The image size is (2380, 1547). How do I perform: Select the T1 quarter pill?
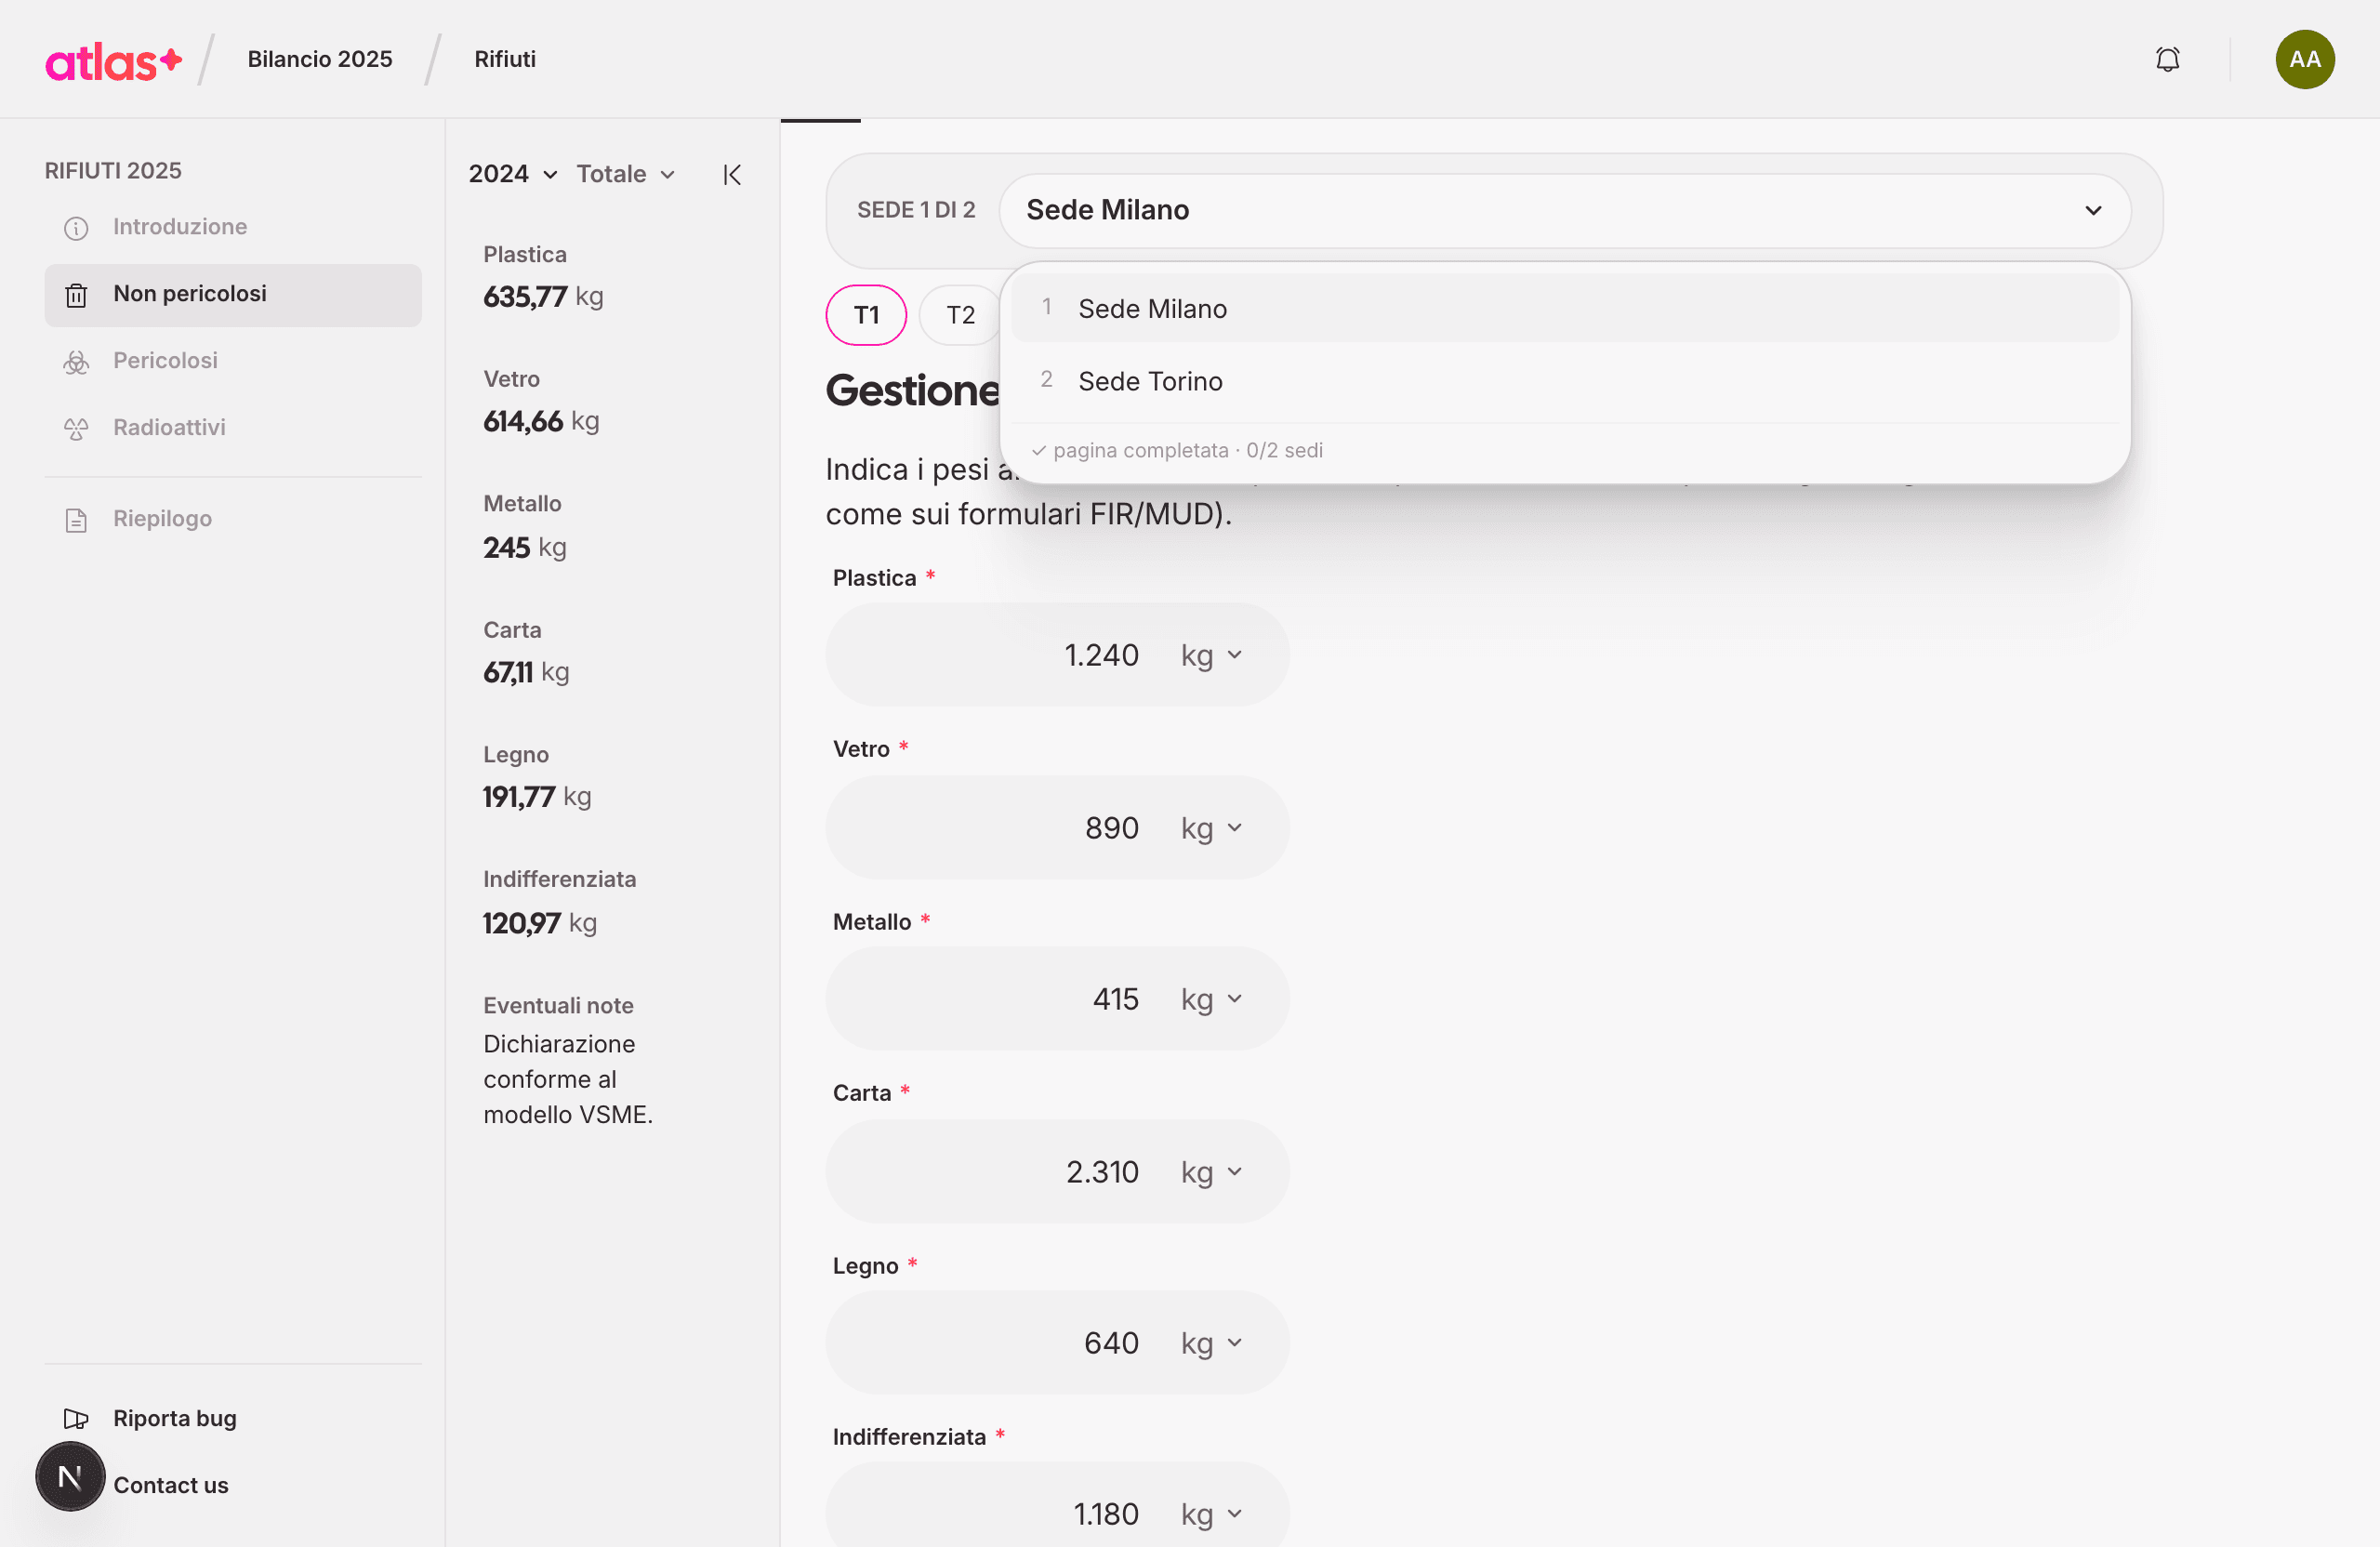[866, 315]
